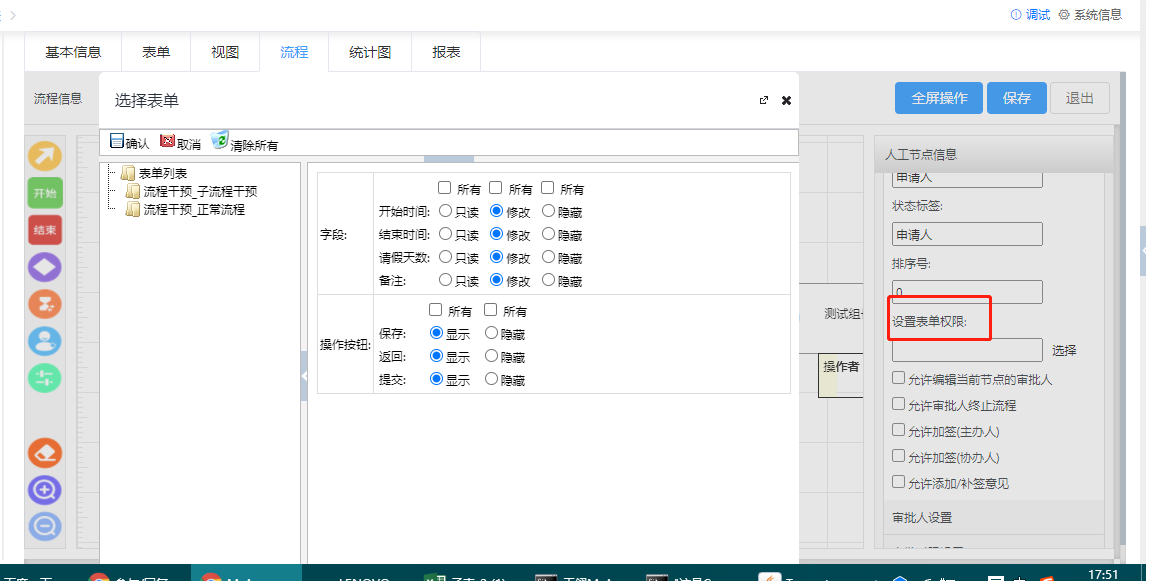
Task: Select the blue user manual-node tool
Action: 45,341
